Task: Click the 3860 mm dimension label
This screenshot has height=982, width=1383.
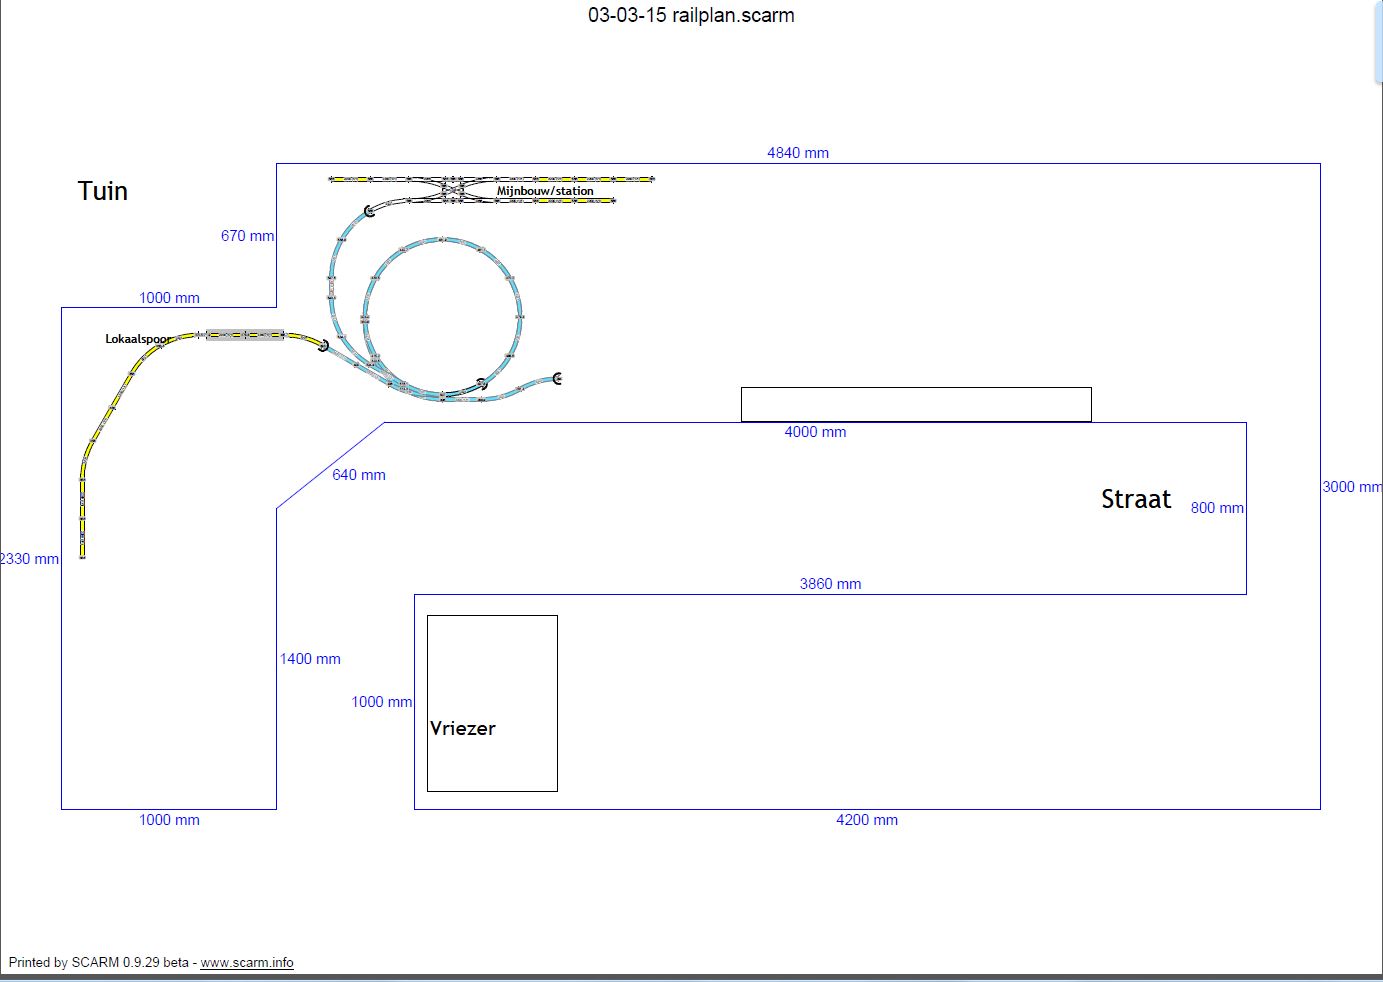Action: [x=830, y=584]
